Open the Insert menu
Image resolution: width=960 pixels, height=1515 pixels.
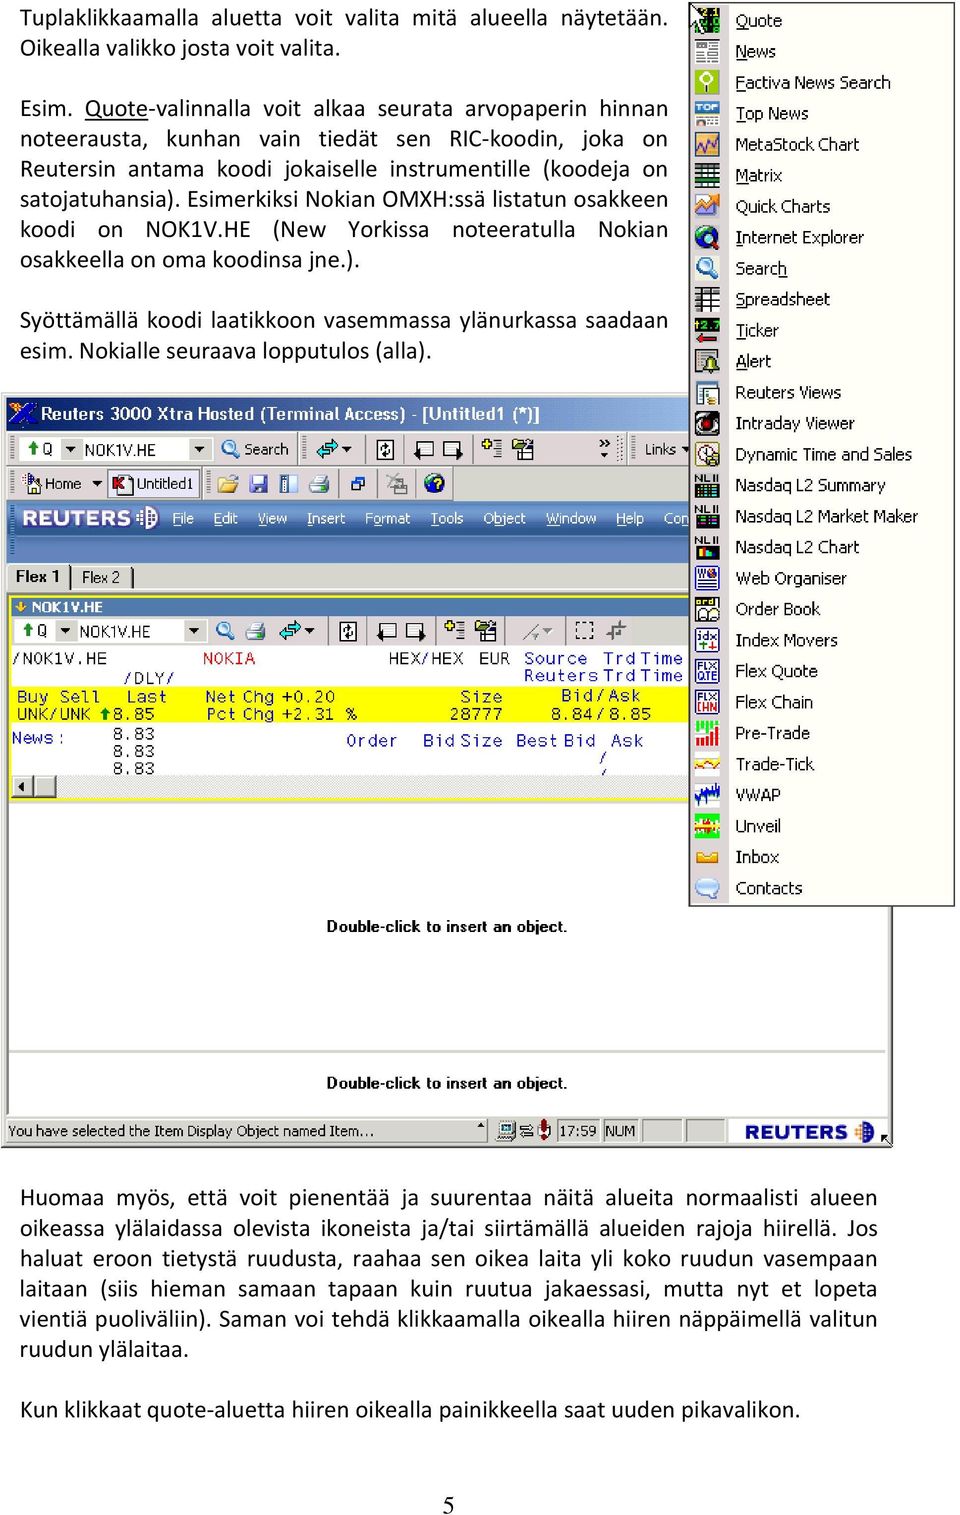click(326, 518)
